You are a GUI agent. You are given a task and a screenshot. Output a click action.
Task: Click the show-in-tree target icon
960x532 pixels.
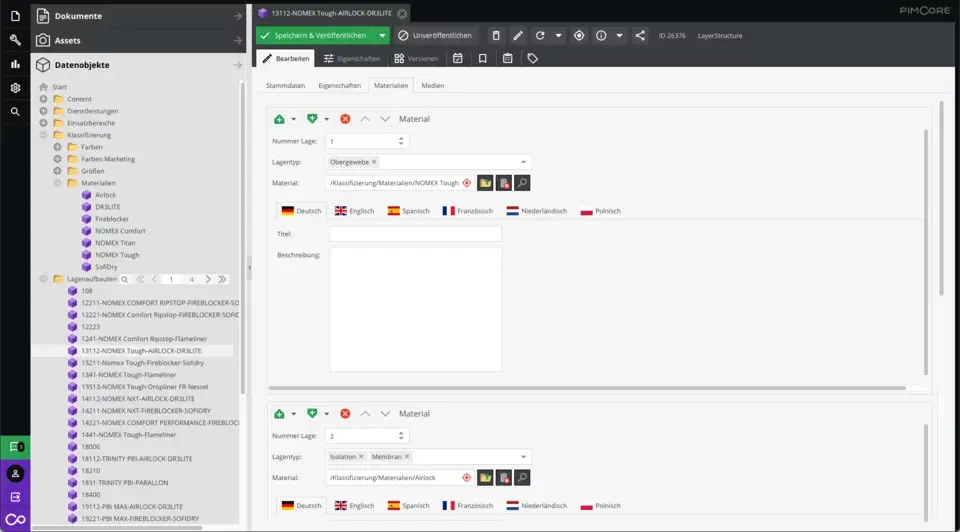click(579, 36)
